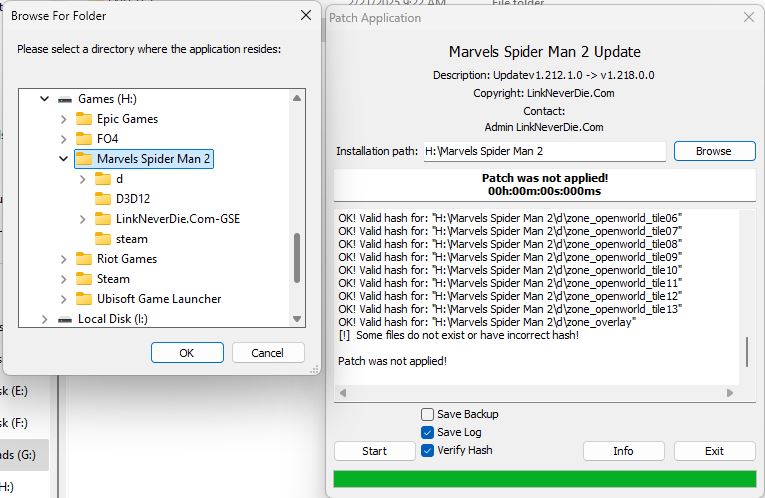
Task: Click the D3D12 folder icon
Action: (103, 199)
